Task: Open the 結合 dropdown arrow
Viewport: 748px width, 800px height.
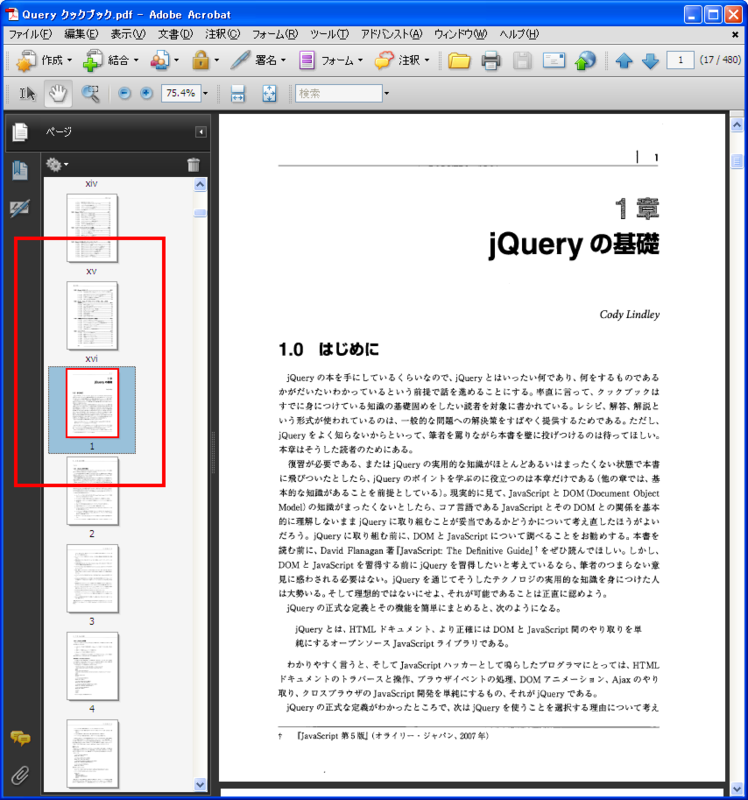Action: pyautogui.click(x=136, y=61)
